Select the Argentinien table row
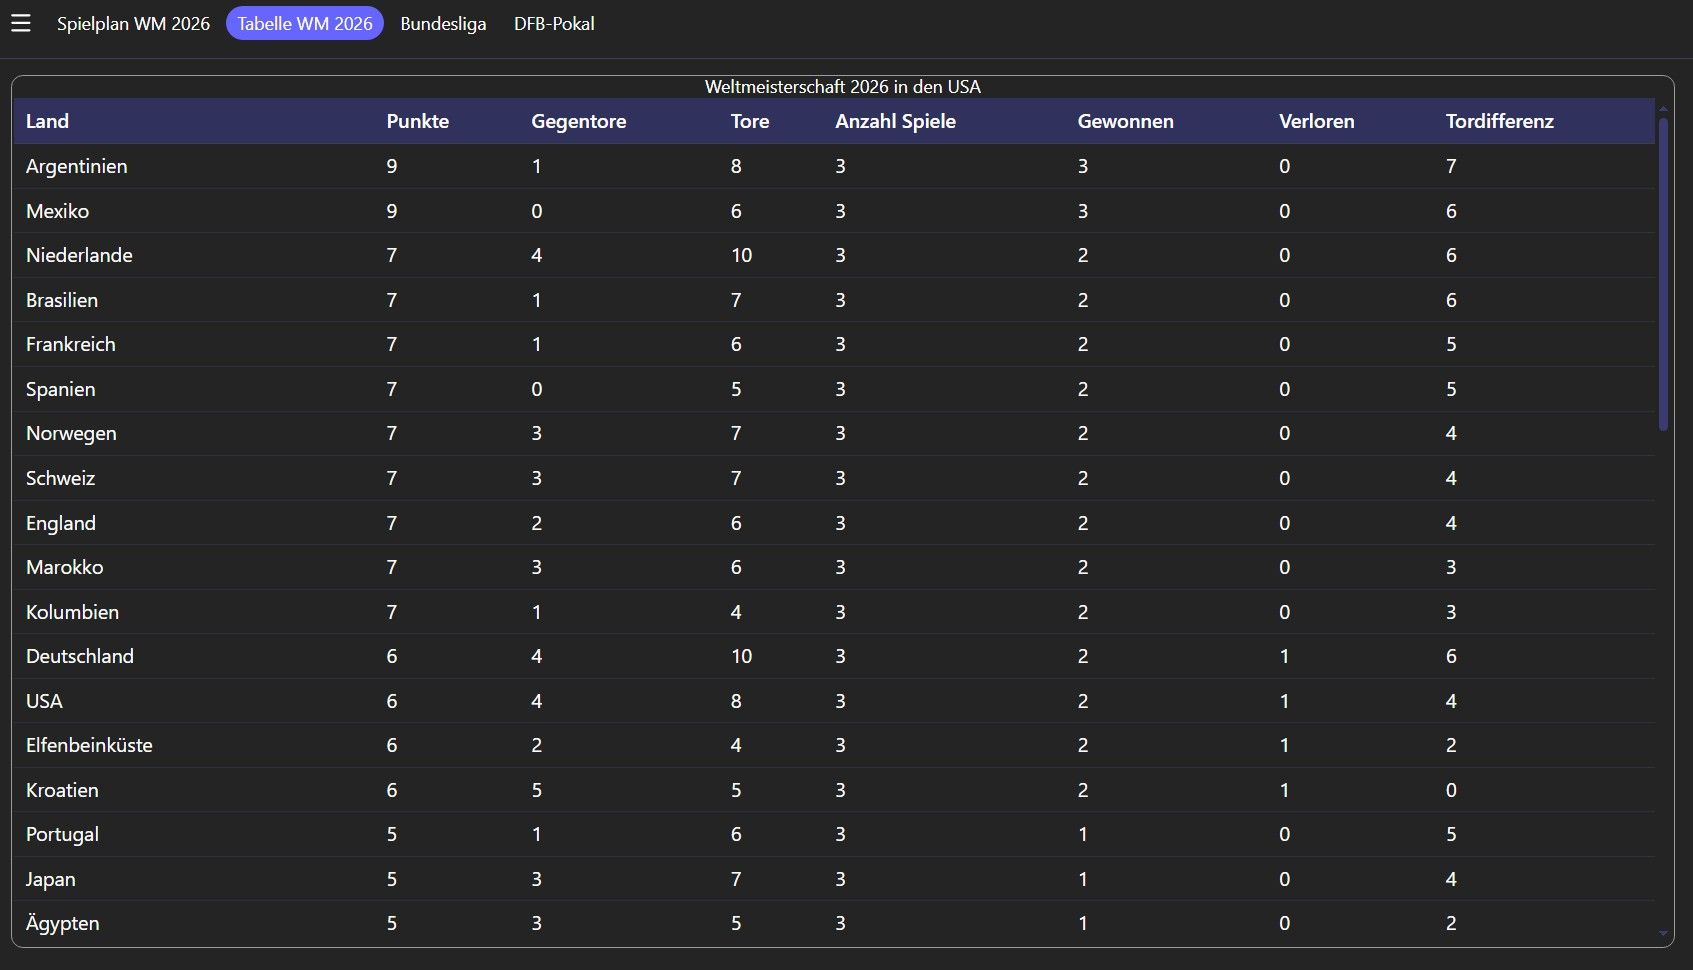Viewport: 1693px width, 970px height. coord(834,166)
